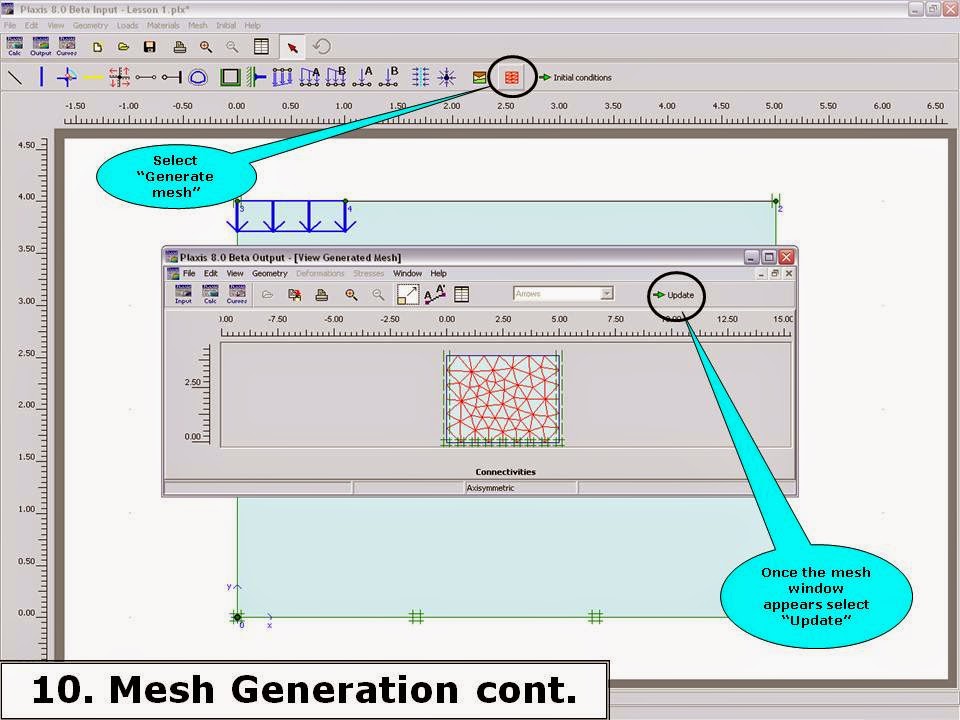Open the Curves program icon

point(67,45)
